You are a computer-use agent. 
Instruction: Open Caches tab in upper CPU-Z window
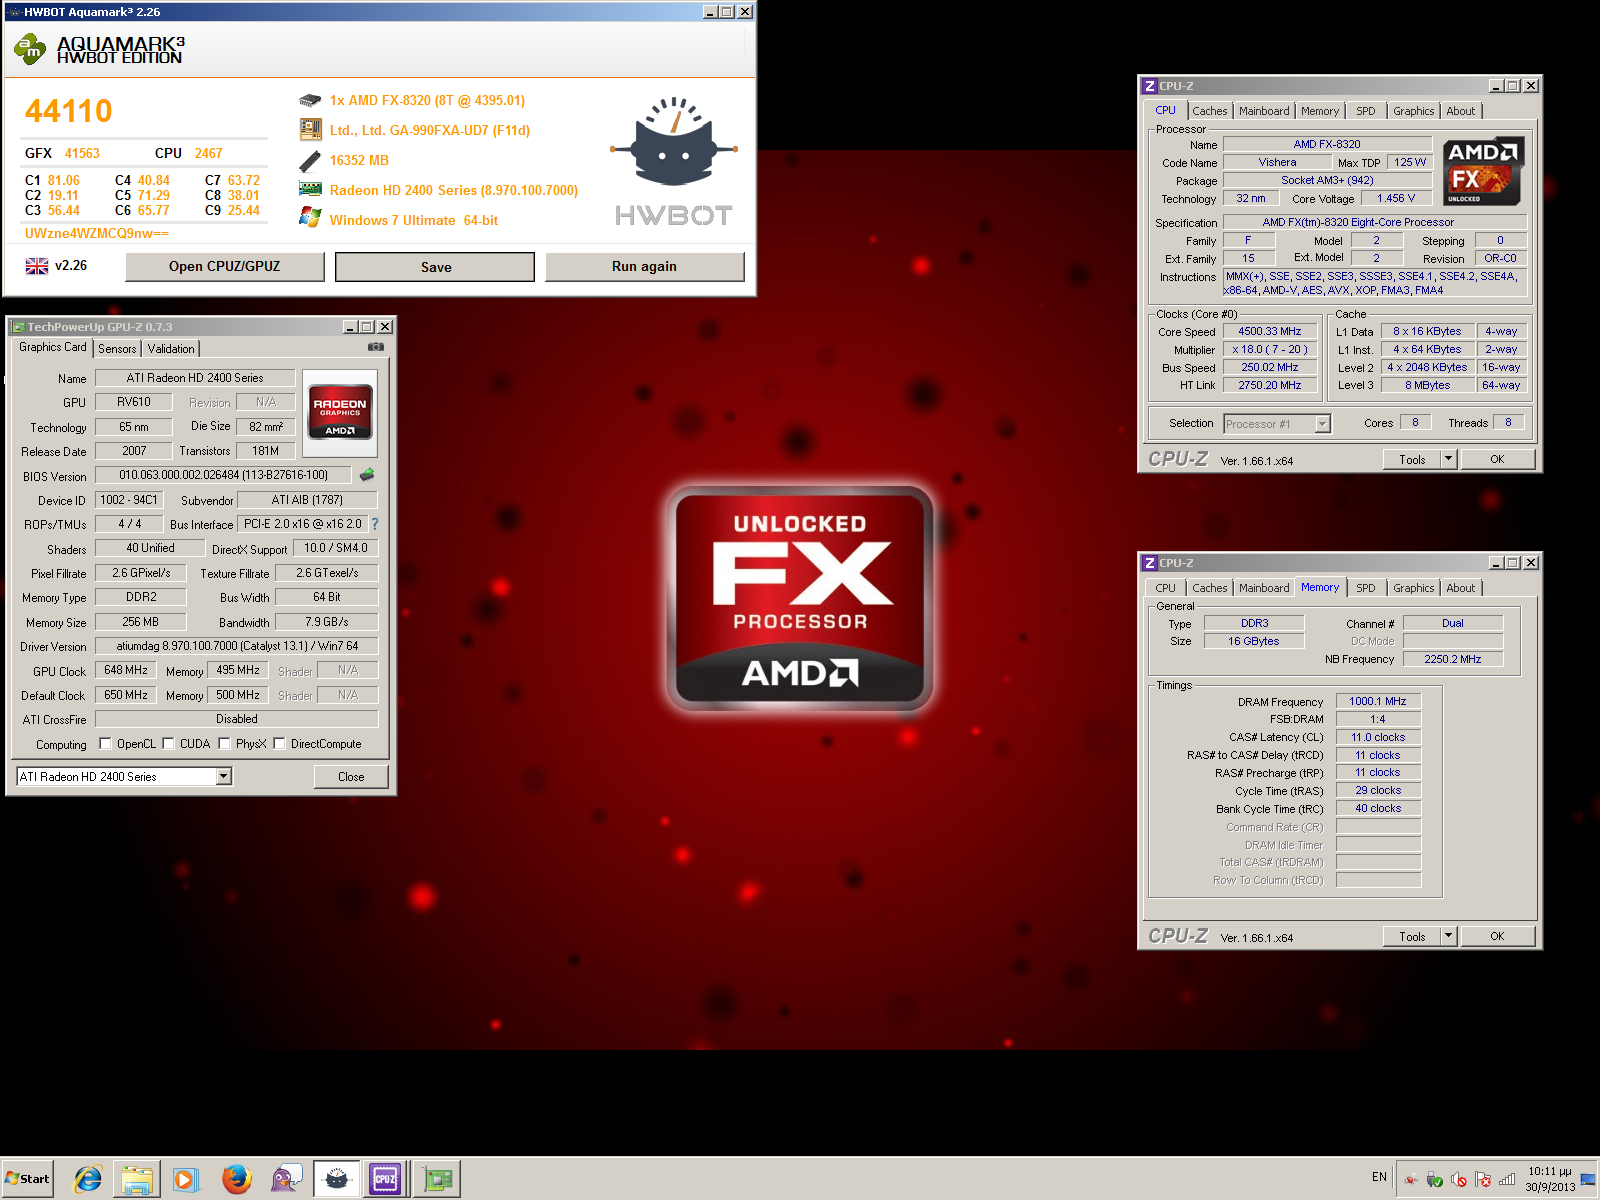tap(1209, 111)
